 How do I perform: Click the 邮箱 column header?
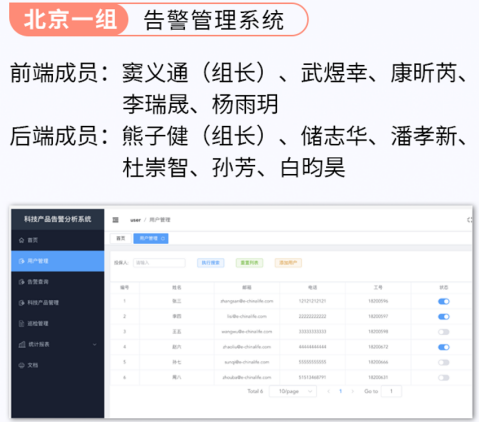click(x=247, y=287)
